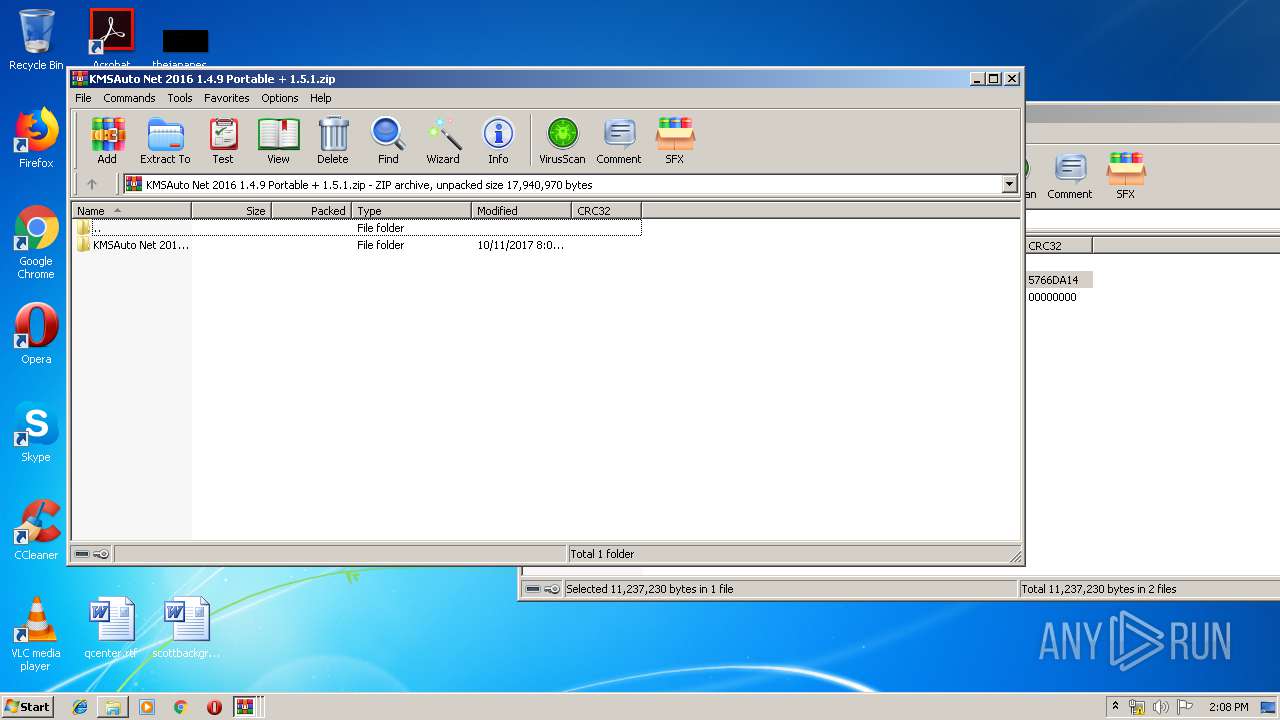Open Firefox desktop shortcut
This screenshot has height=720, width=1280.
[x=36, y=138]
